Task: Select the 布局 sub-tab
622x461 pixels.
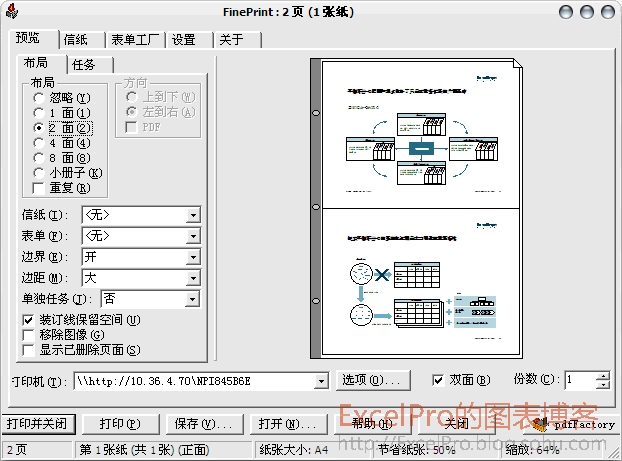Action: coord(42,63)
